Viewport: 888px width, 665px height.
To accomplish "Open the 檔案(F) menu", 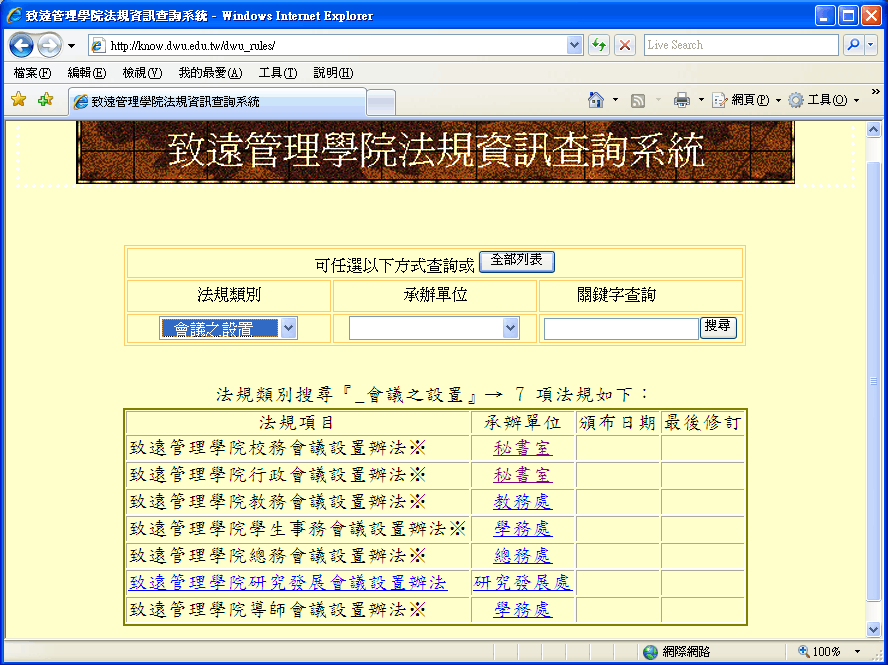I will click(x=32, y=73).
